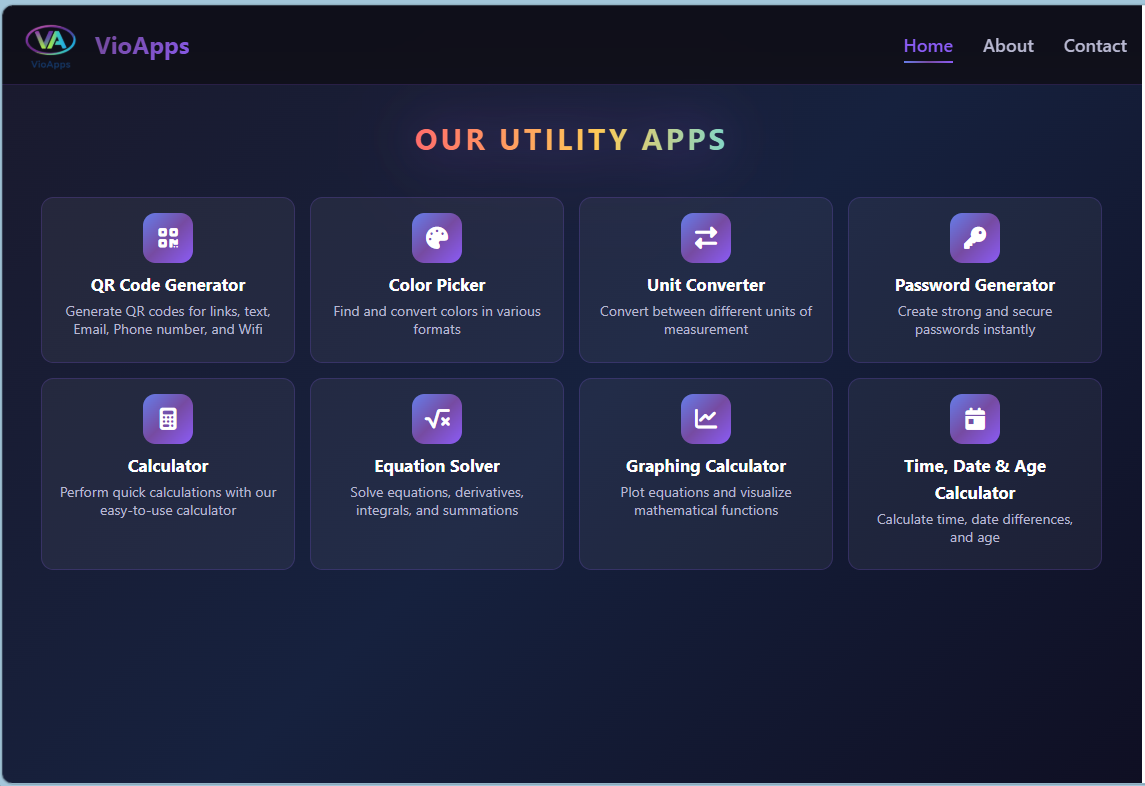Open the Contact page

(x=1094, y=46)
